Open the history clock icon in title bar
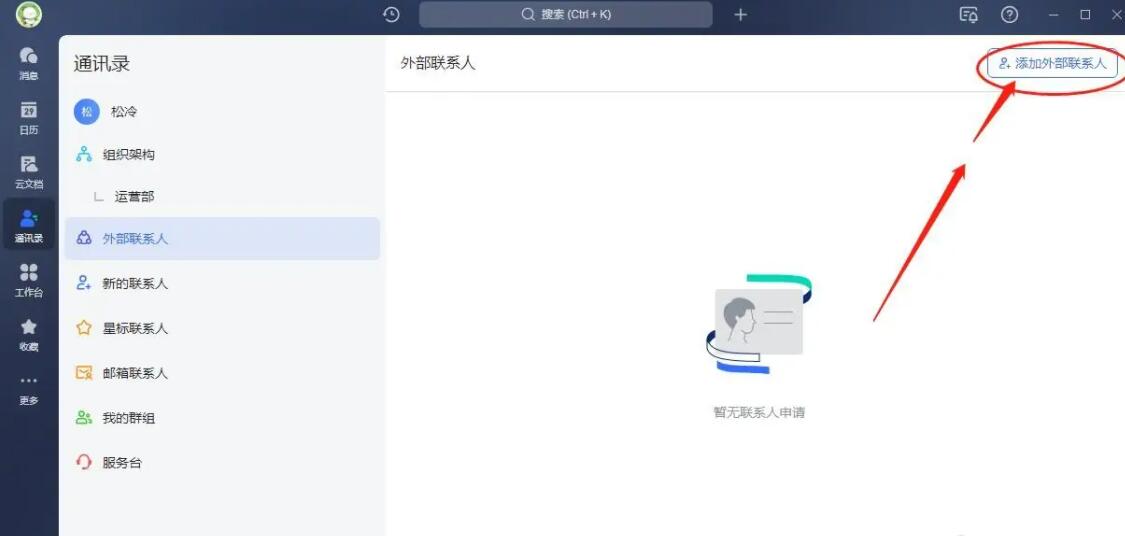 [x=391, y=14]
